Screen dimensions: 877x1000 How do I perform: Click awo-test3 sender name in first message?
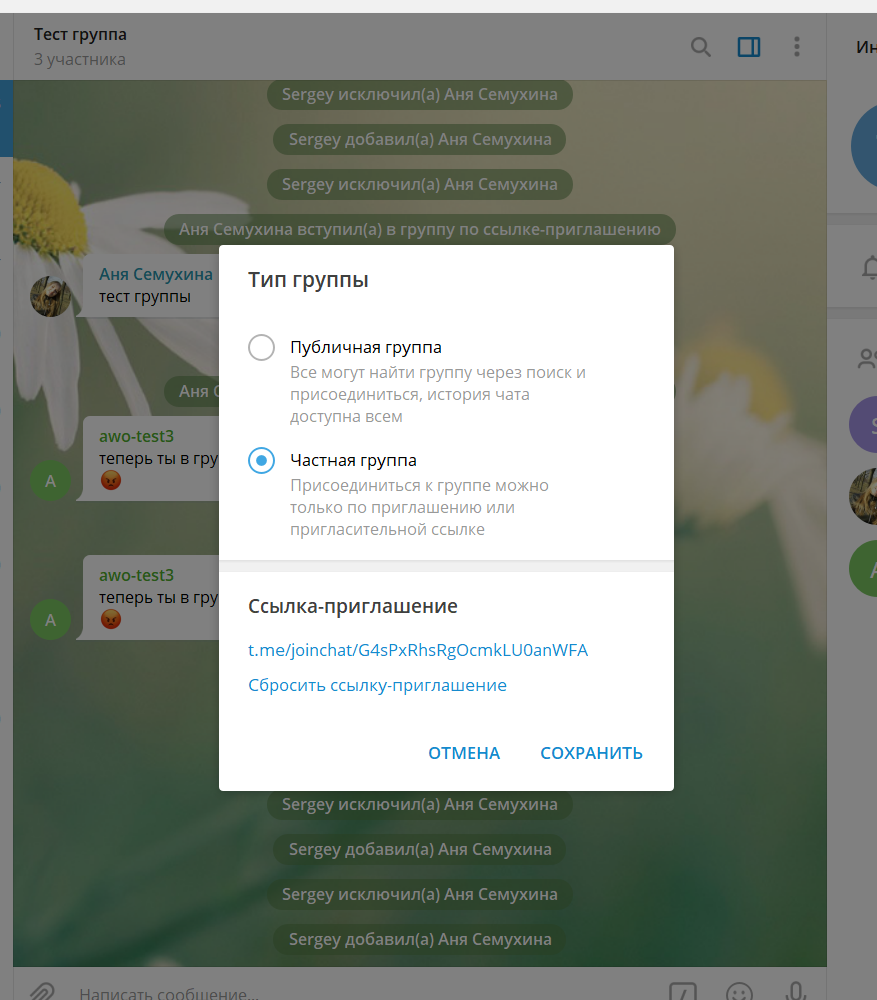136,436
